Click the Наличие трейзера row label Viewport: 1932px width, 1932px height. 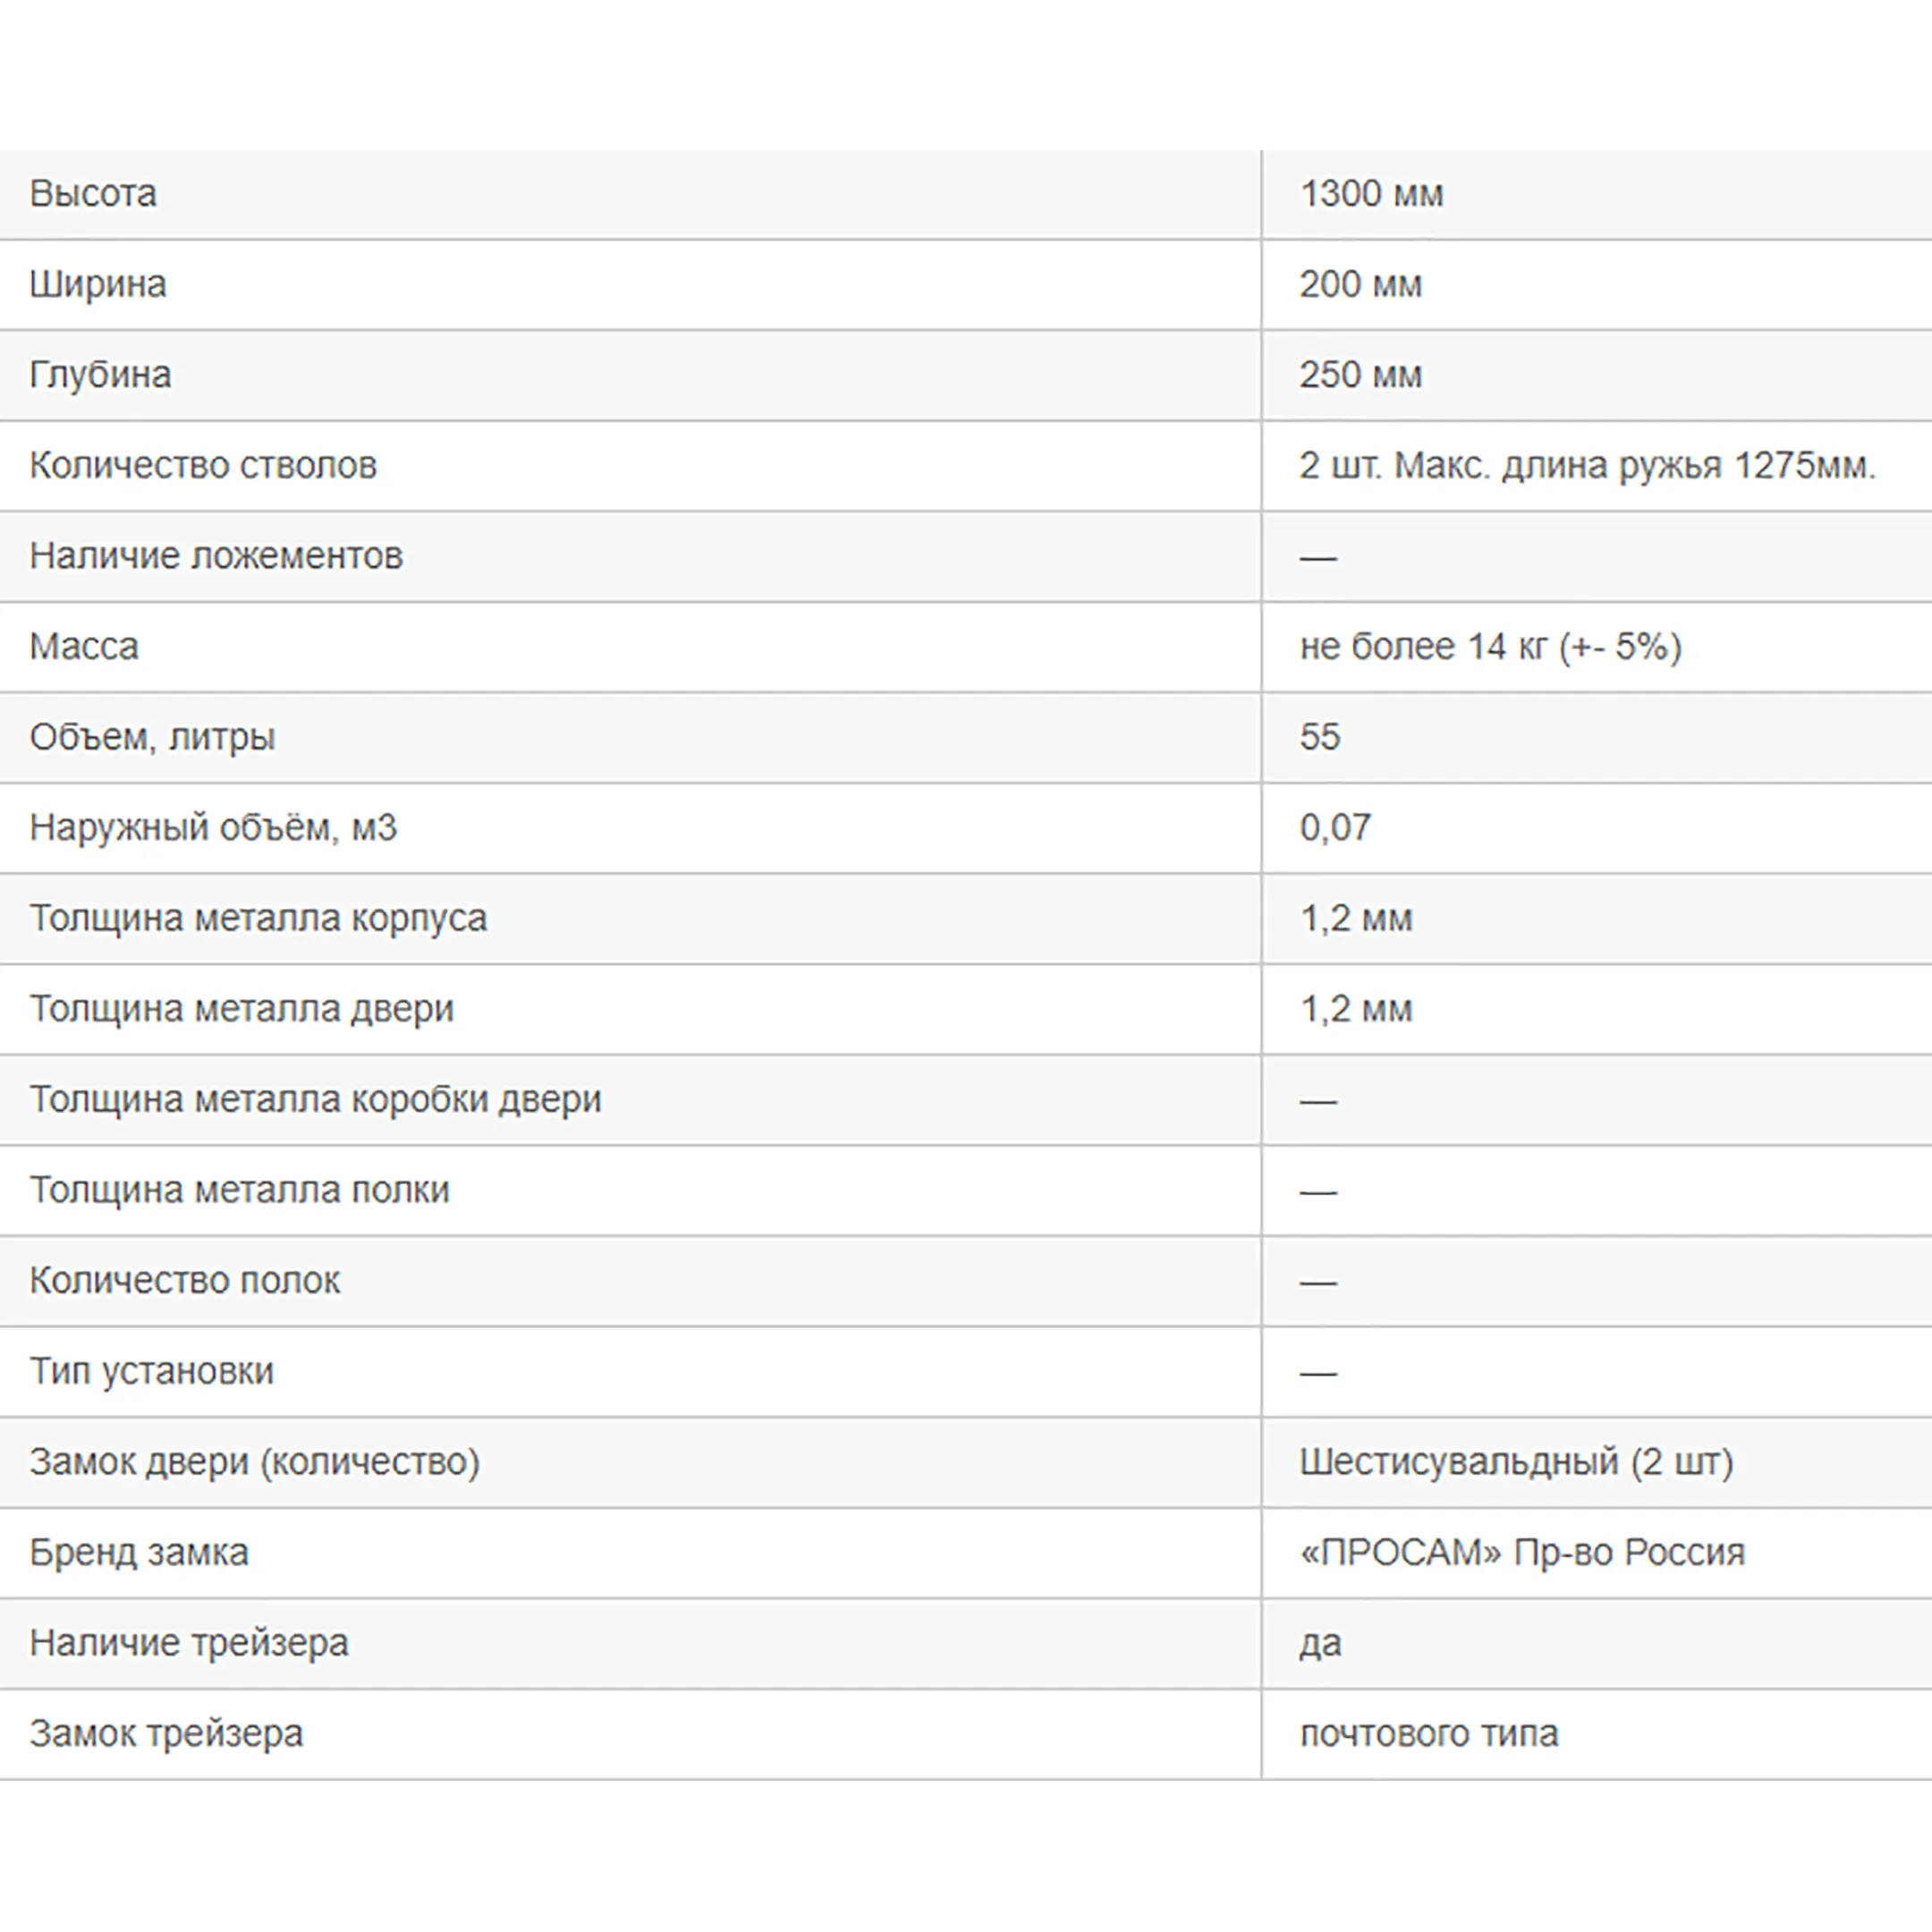click(x=189, y=1643)
